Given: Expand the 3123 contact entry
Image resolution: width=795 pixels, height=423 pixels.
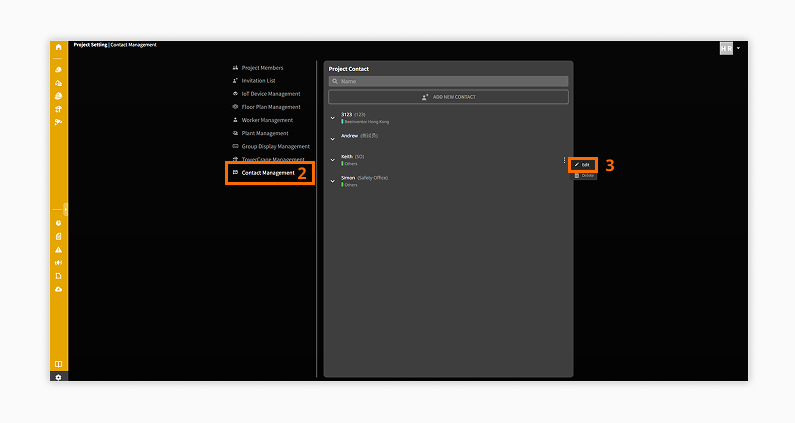Looking at the screenshot, I should click(333, 118).
